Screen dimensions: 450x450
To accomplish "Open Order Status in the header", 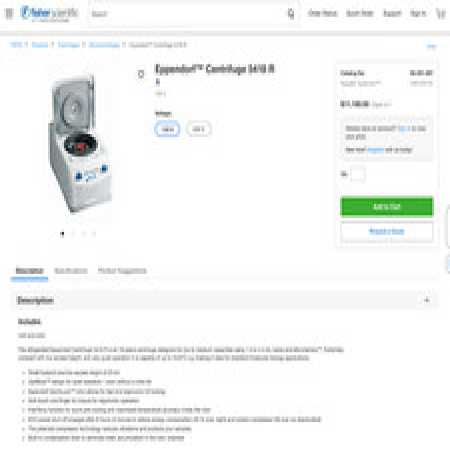I will pos(323,13).
